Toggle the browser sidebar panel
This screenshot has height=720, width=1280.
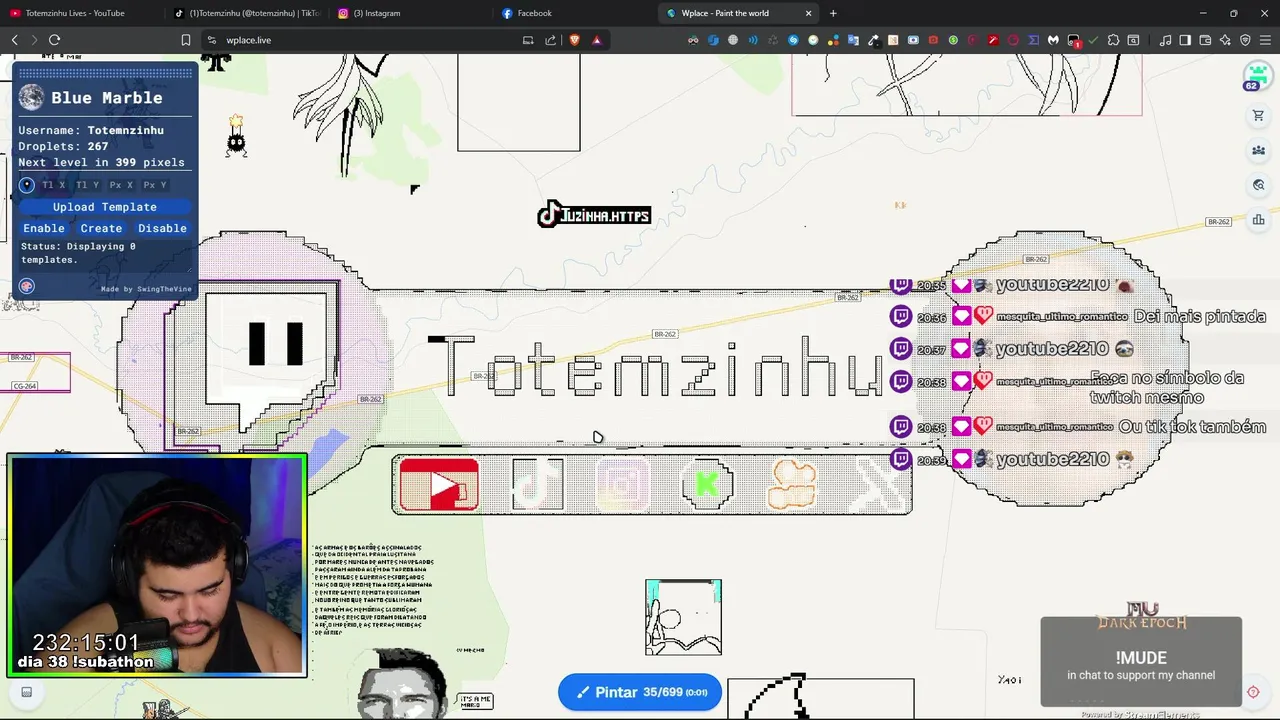[x=1185, y=40]
